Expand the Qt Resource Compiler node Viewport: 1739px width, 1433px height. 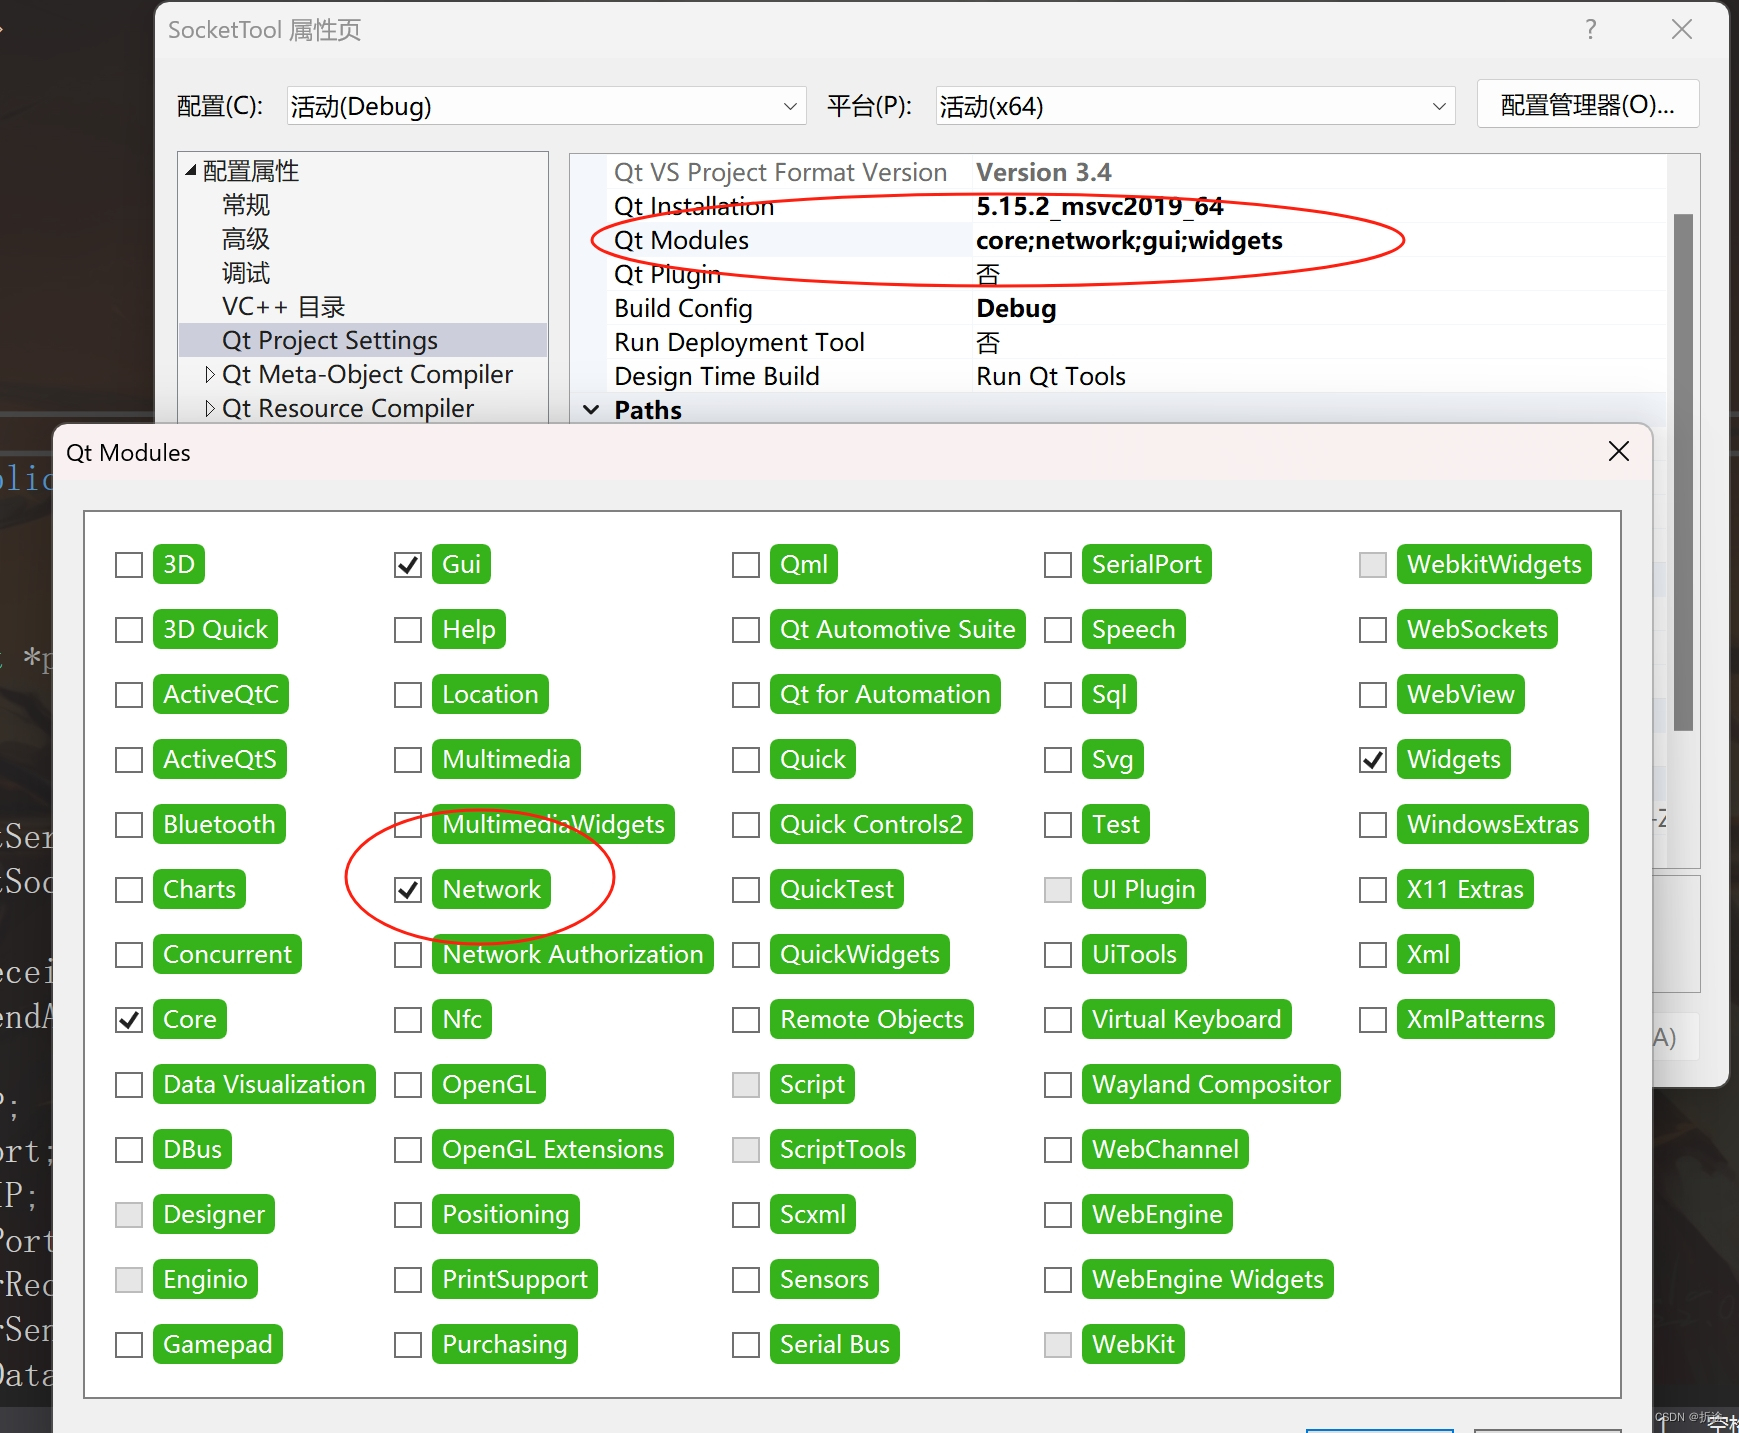209,409
